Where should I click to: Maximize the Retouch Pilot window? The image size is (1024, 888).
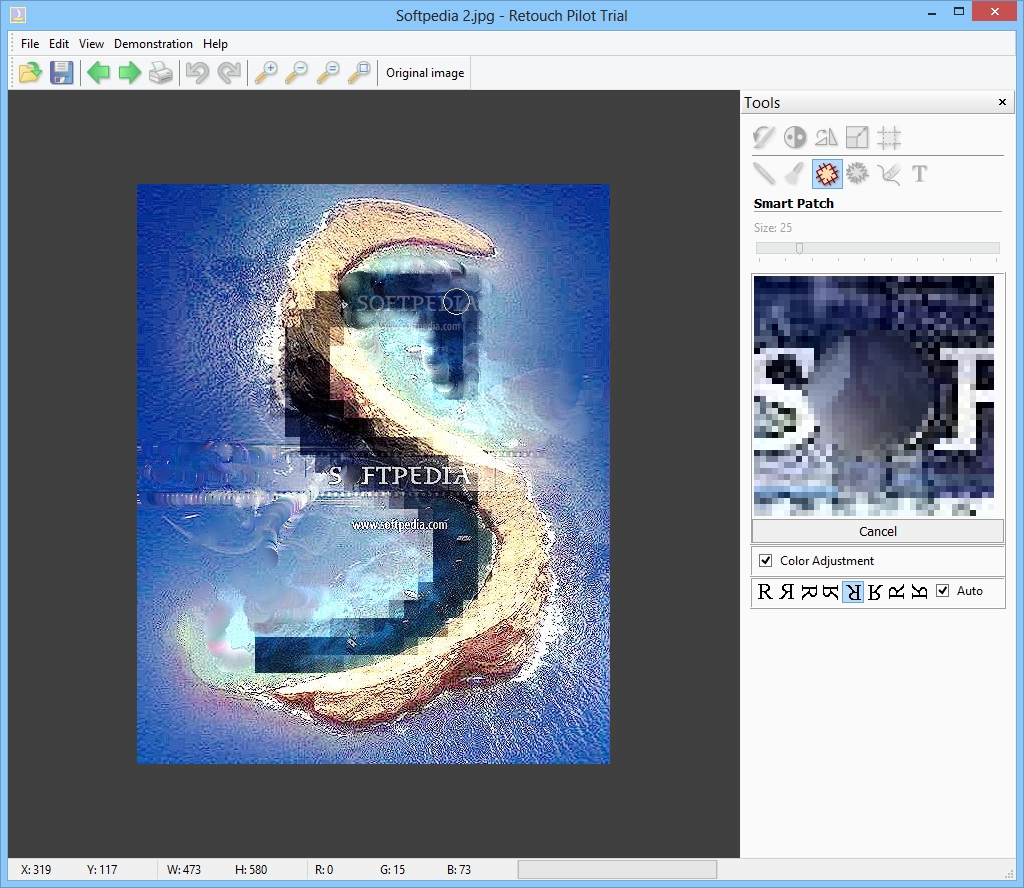tap(959, 11)
